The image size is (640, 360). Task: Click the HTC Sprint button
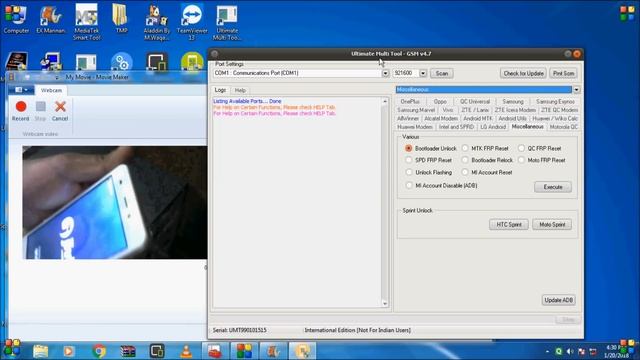coord(509,224)
